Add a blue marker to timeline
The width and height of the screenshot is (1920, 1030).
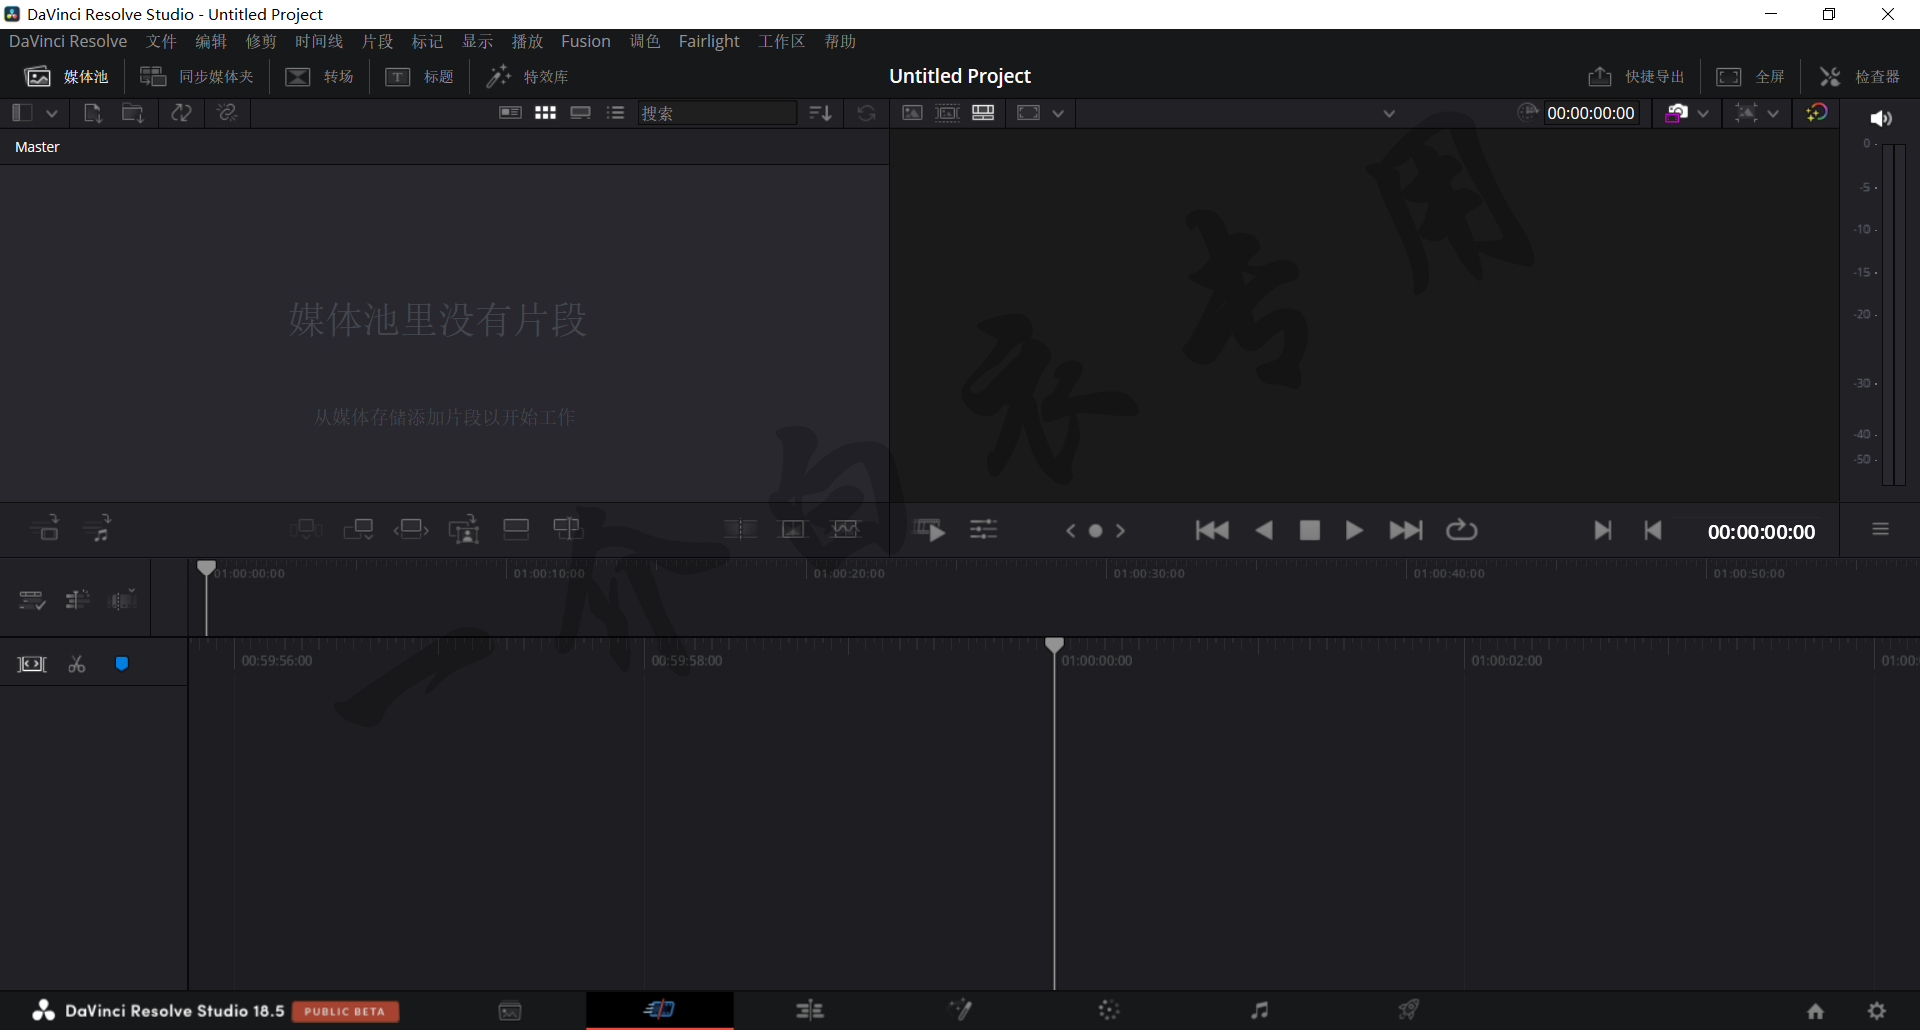click(x=122, y=664)
